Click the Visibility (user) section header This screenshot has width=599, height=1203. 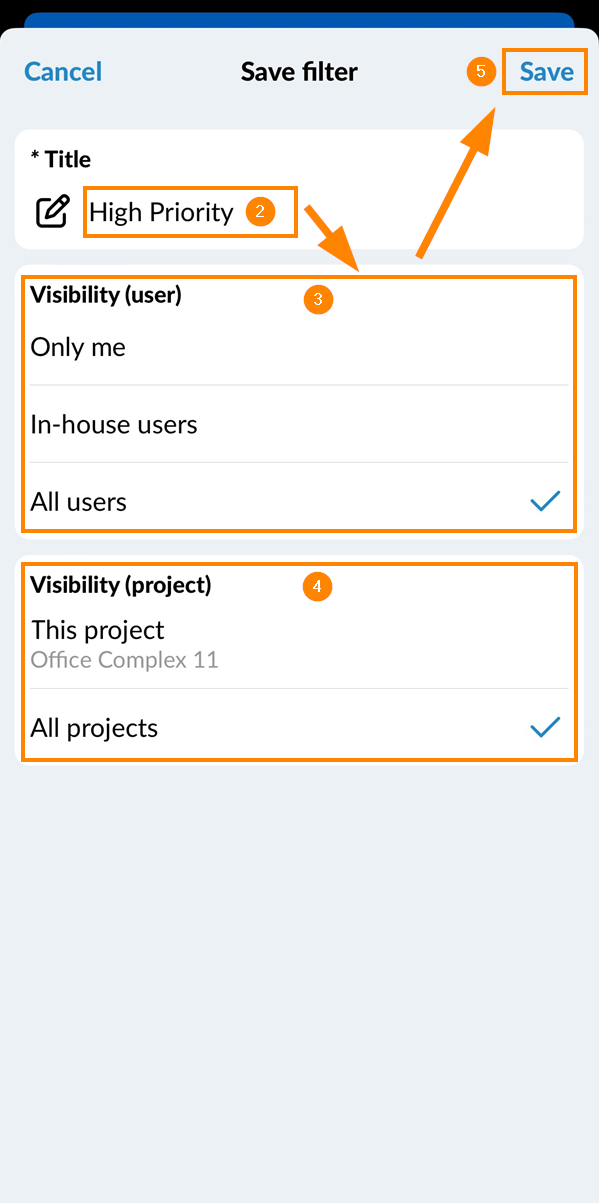click(106, 295)
